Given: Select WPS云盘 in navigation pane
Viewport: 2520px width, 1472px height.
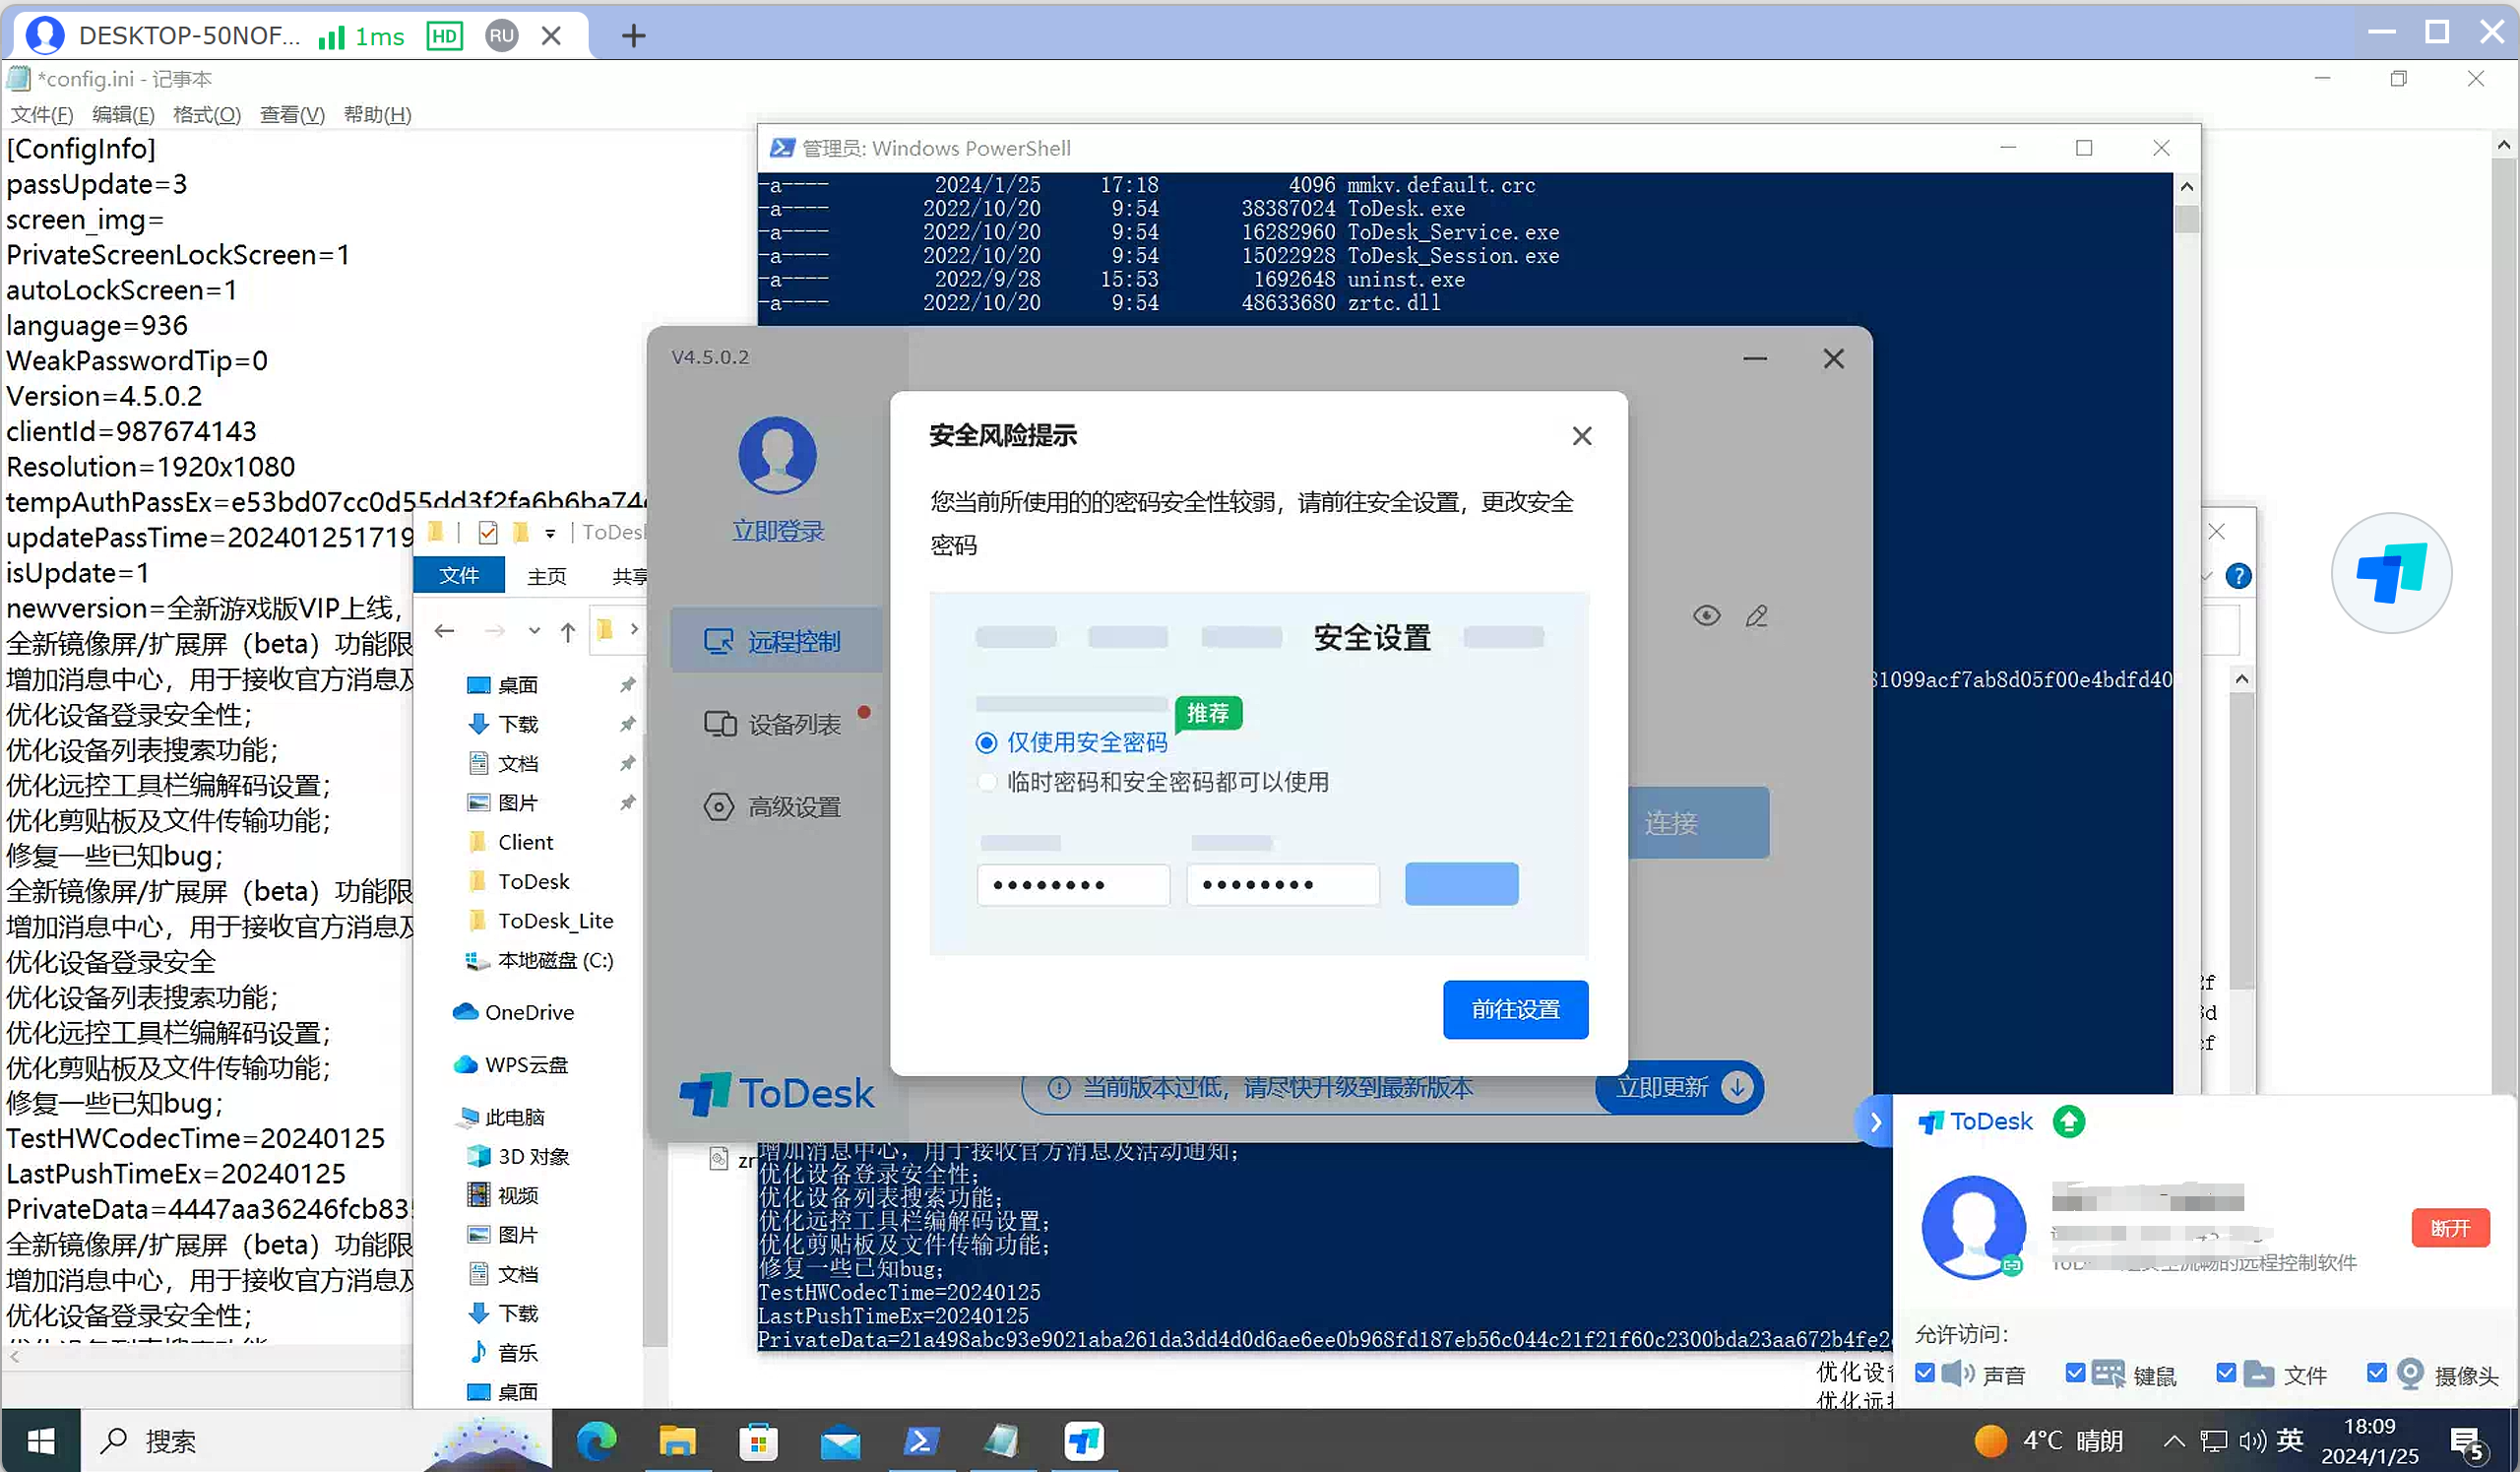Looking at the screenshot, I should (x=510, y=1064).
